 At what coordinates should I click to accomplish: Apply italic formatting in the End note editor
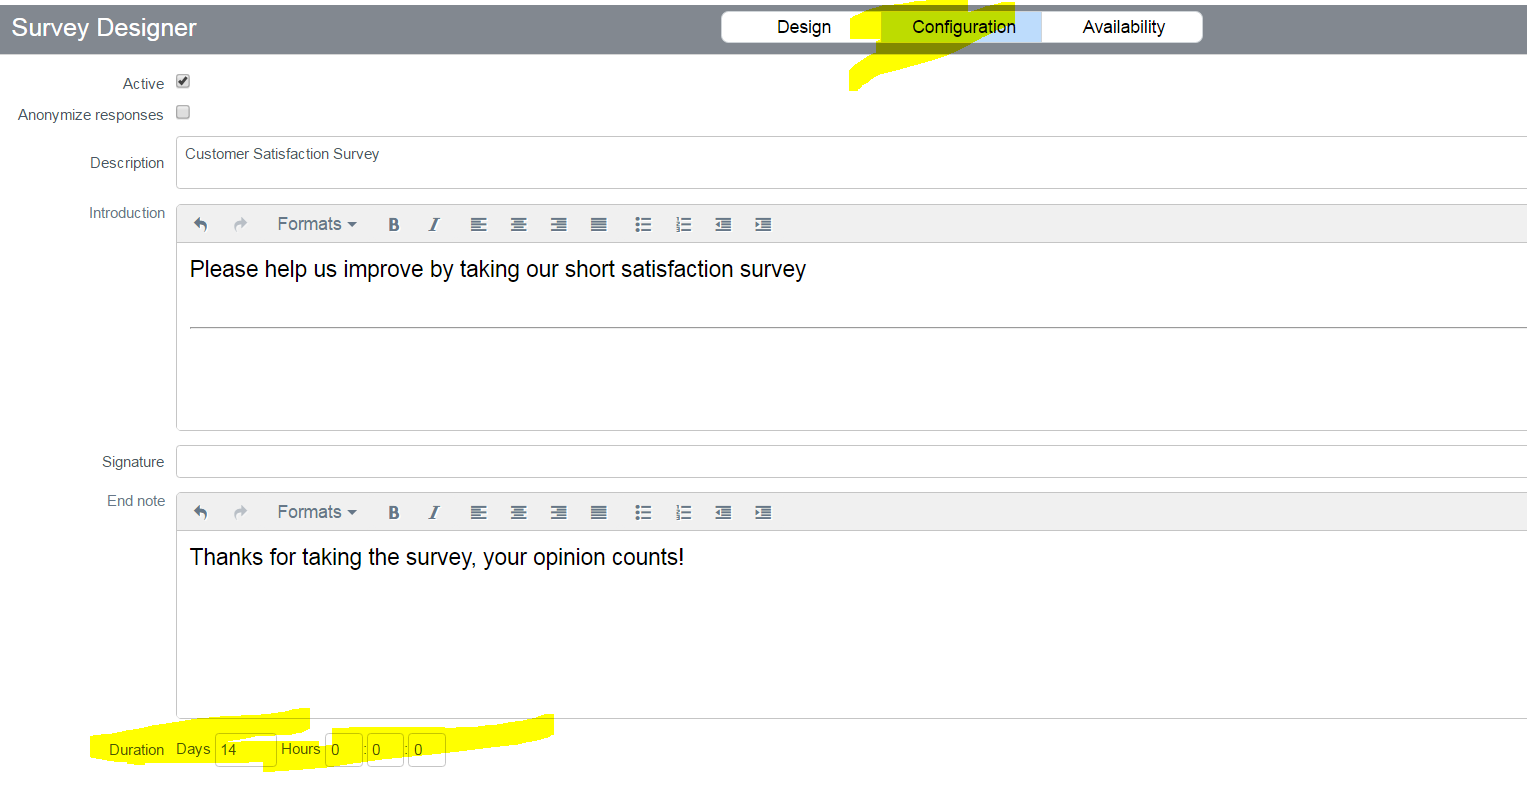pos(433,512)
